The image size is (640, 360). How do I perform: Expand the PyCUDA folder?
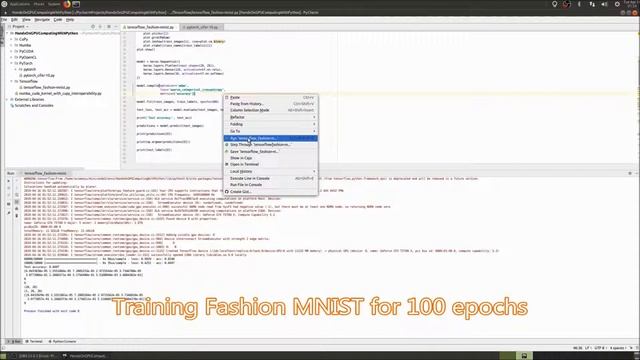[x=11, y=51]
